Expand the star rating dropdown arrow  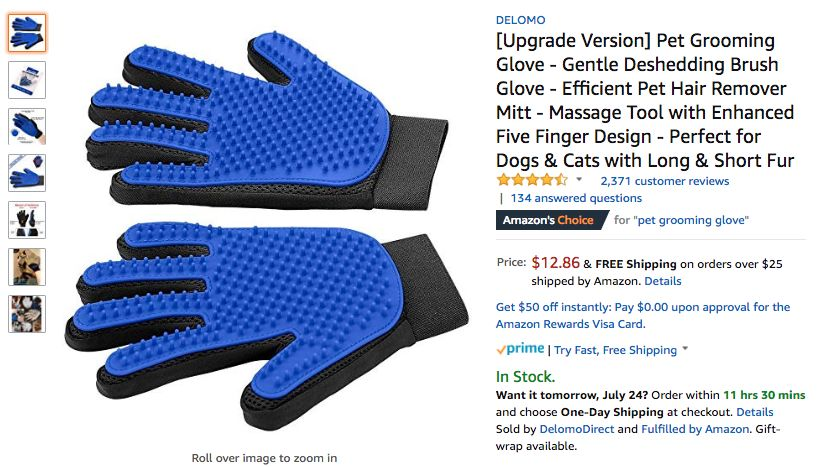579,179
